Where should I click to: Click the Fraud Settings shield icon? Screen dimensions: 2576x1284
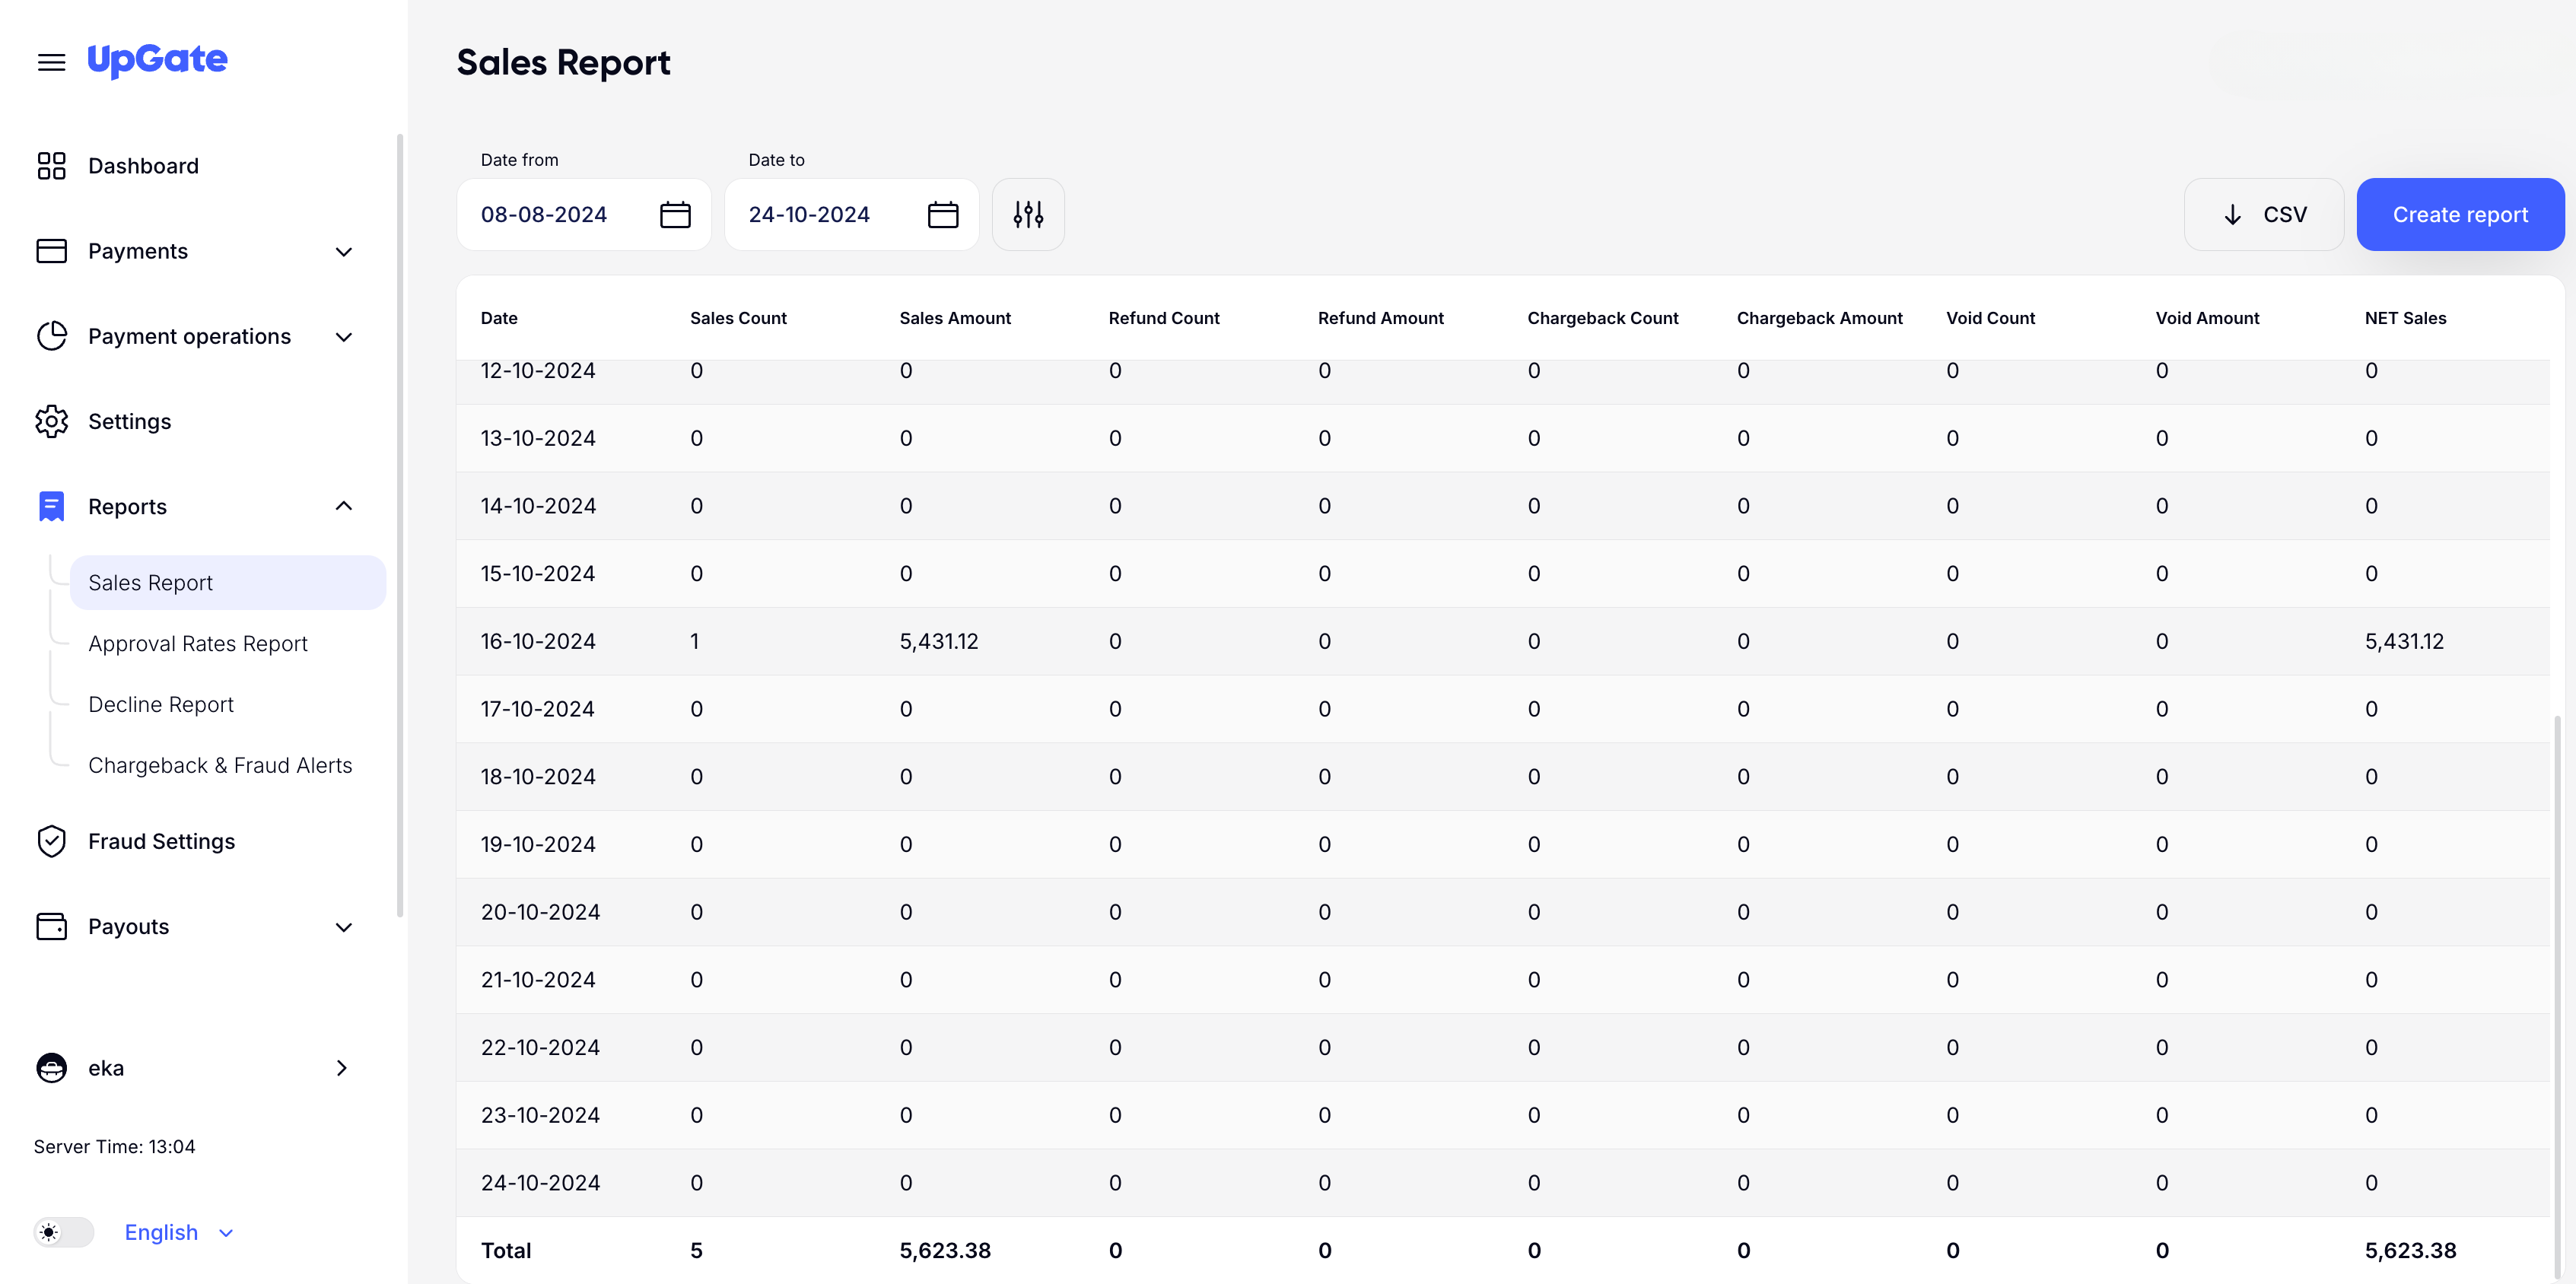tap(51, 841)
